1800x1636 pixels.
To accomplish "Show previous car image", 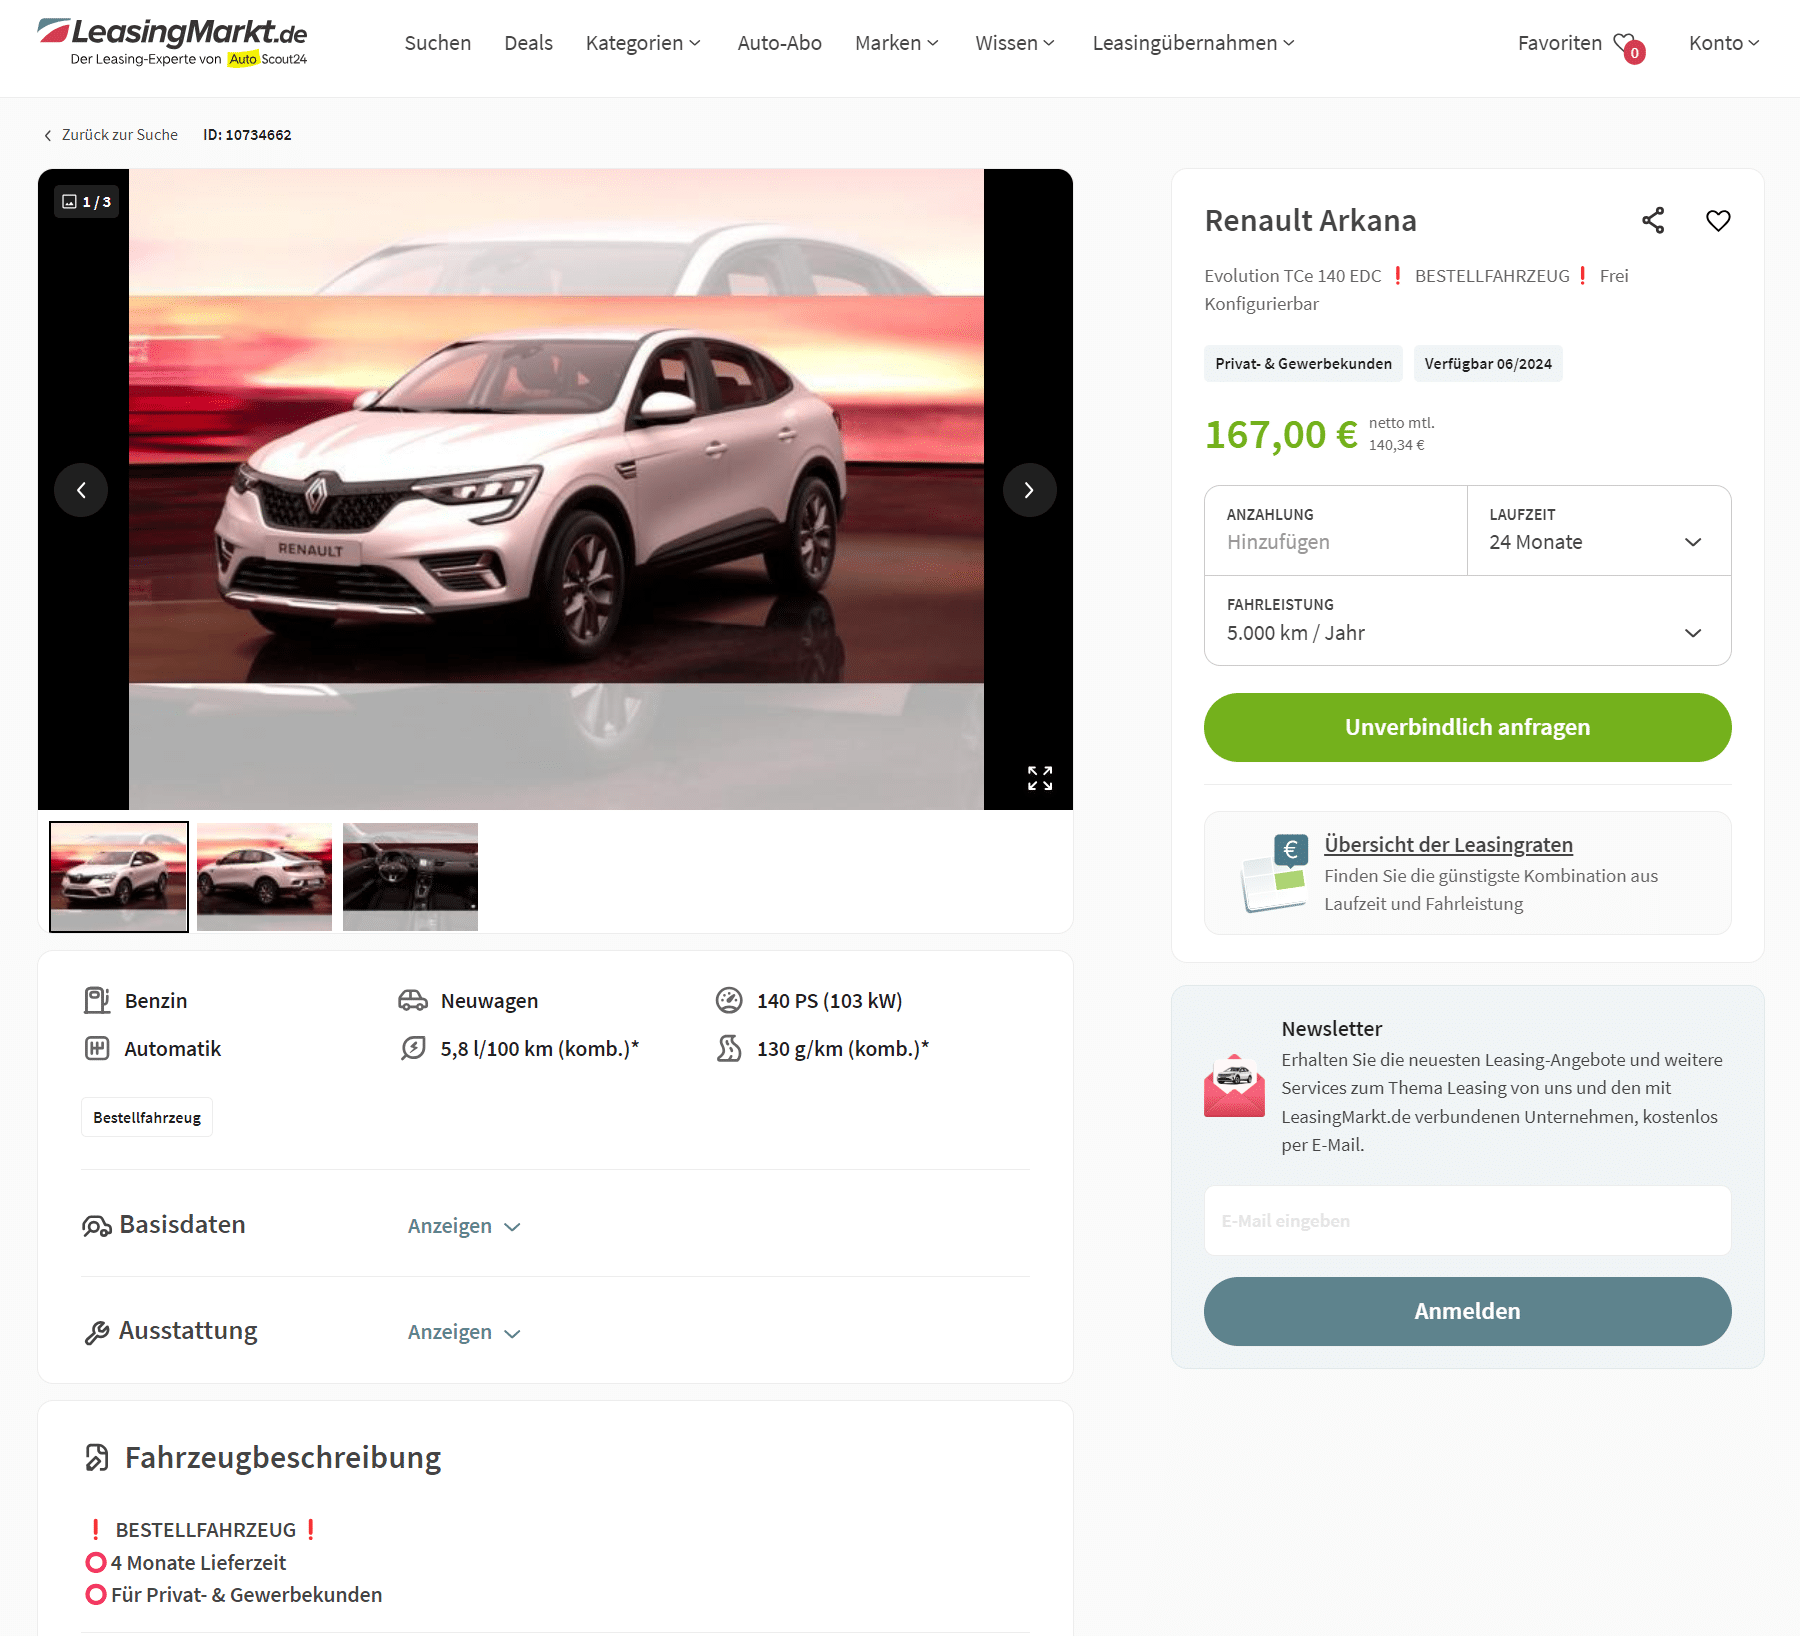I will tap(81, 490).
